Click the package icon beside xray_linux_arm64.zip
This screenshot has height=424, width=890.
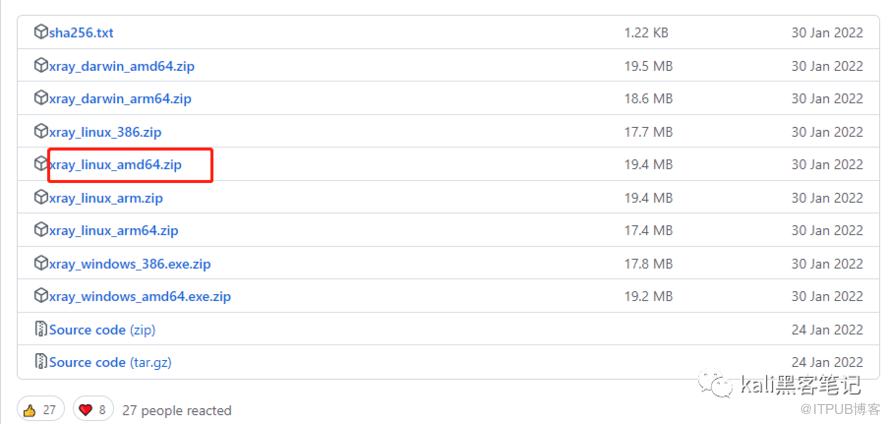41,231
